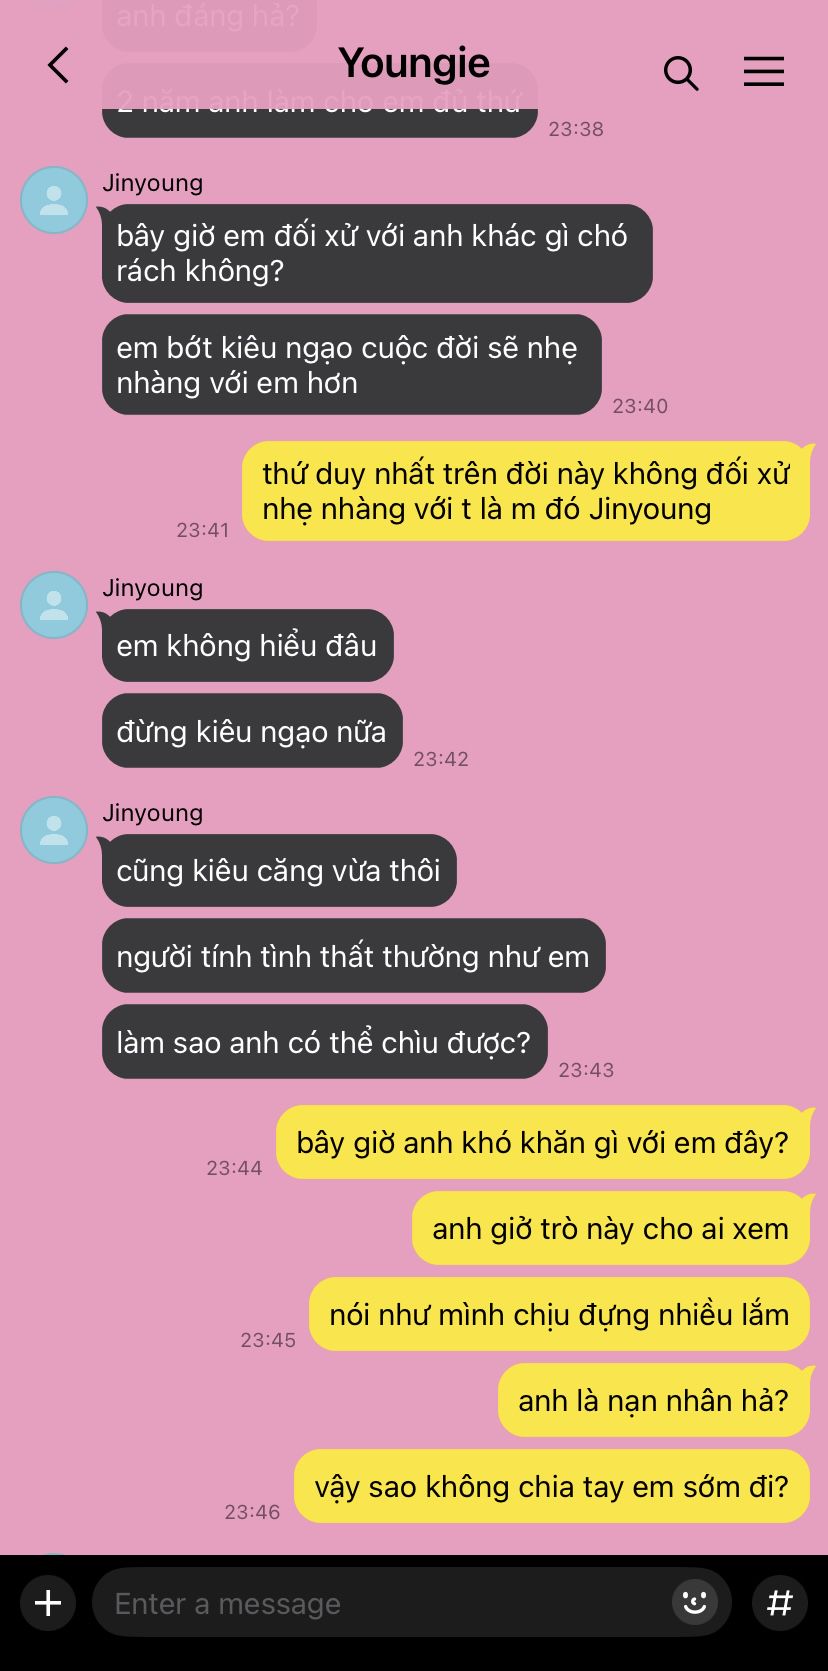Tap the plus attachment icon
828x1671 pixels.
click(x=48, y=1603)
